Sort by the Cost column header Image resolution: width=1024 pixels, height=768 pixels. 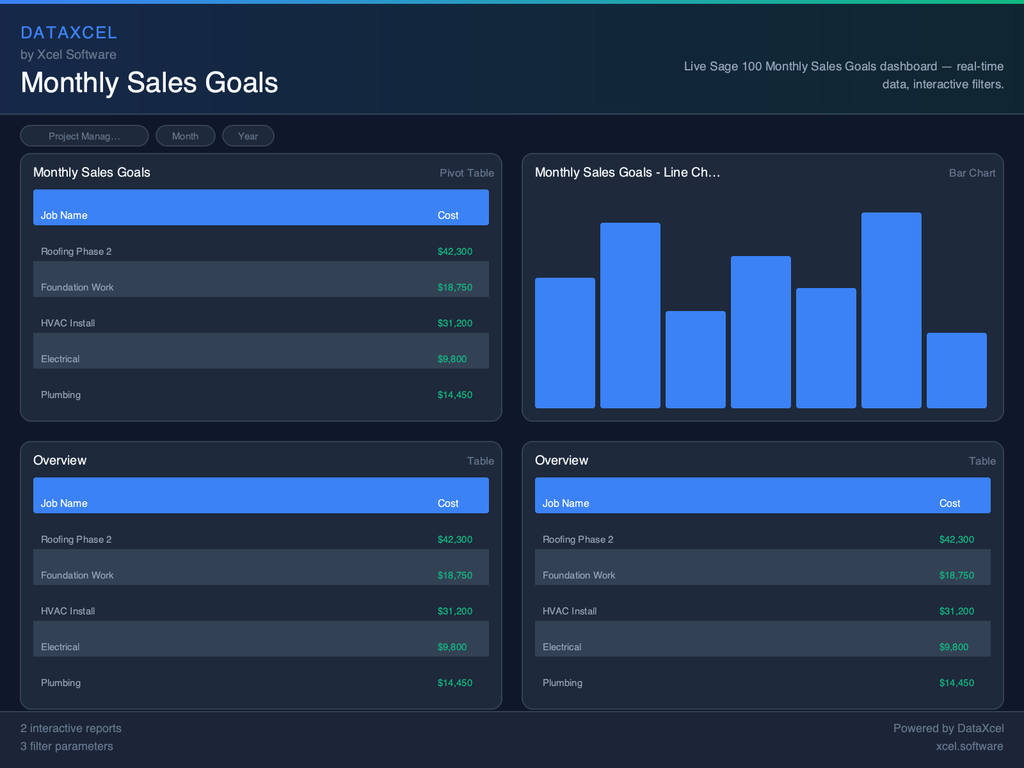tap(447, 215)
